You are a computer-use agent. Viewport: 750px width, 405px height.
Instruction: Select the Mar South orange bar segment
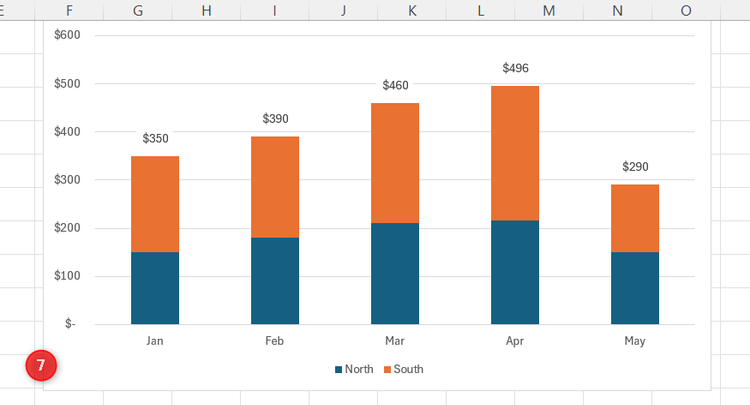(395, 163)
